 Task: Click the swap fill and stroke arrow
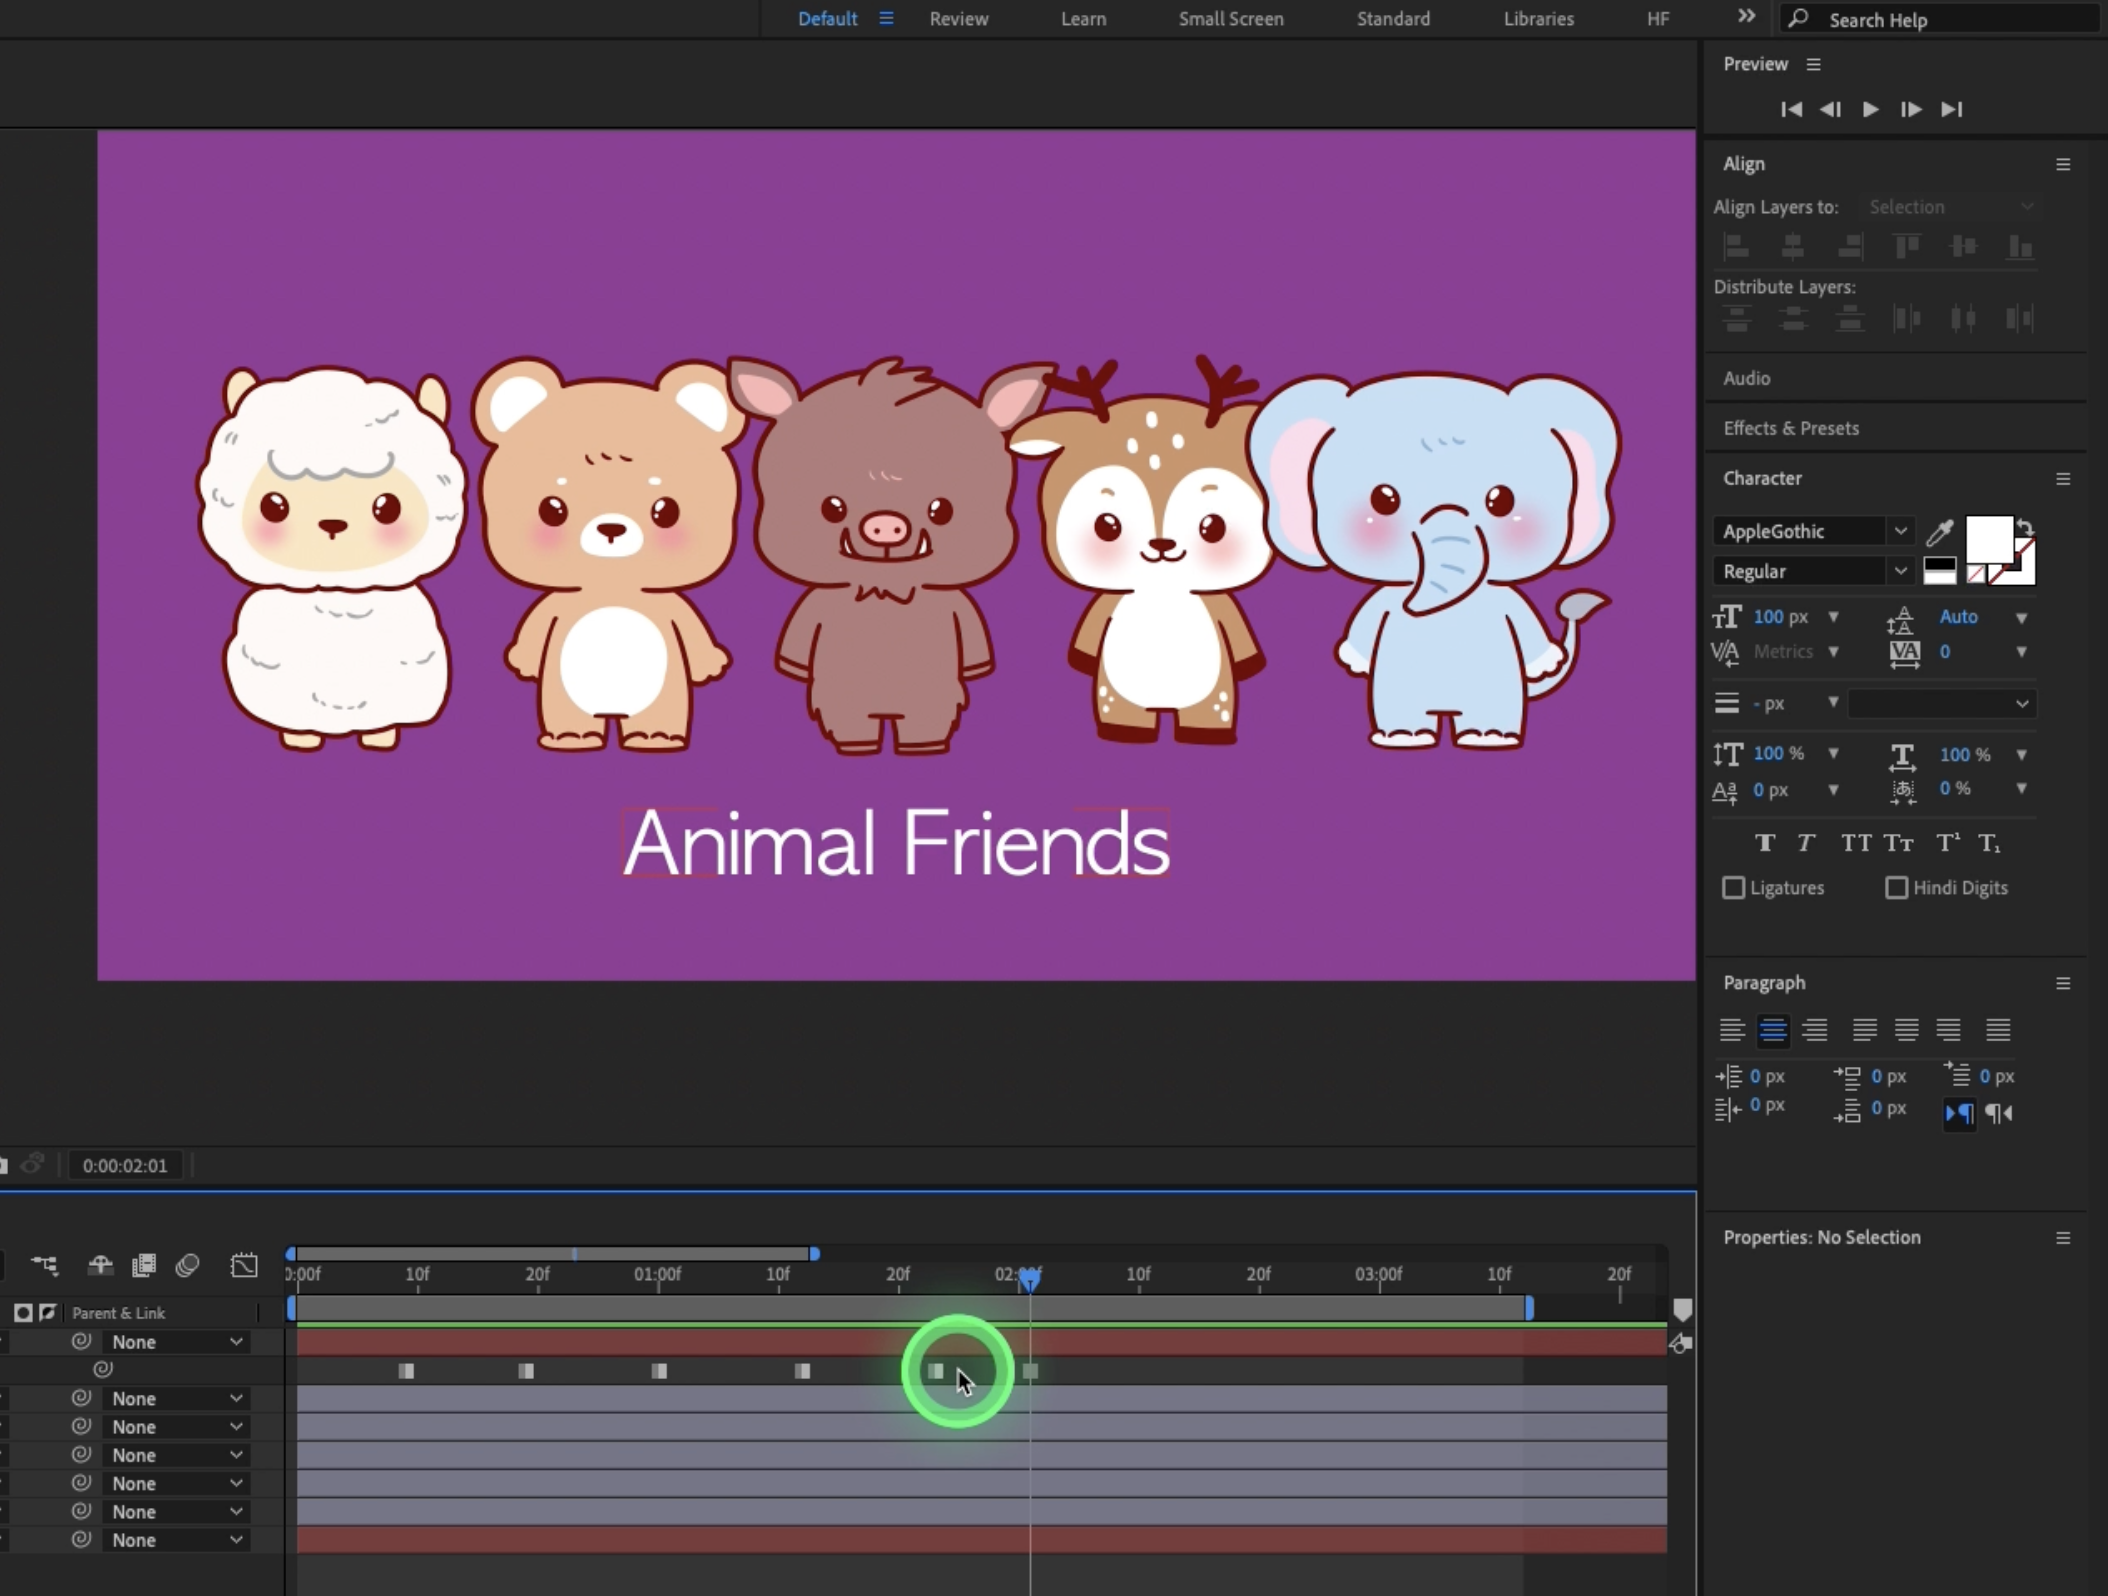2024,527
